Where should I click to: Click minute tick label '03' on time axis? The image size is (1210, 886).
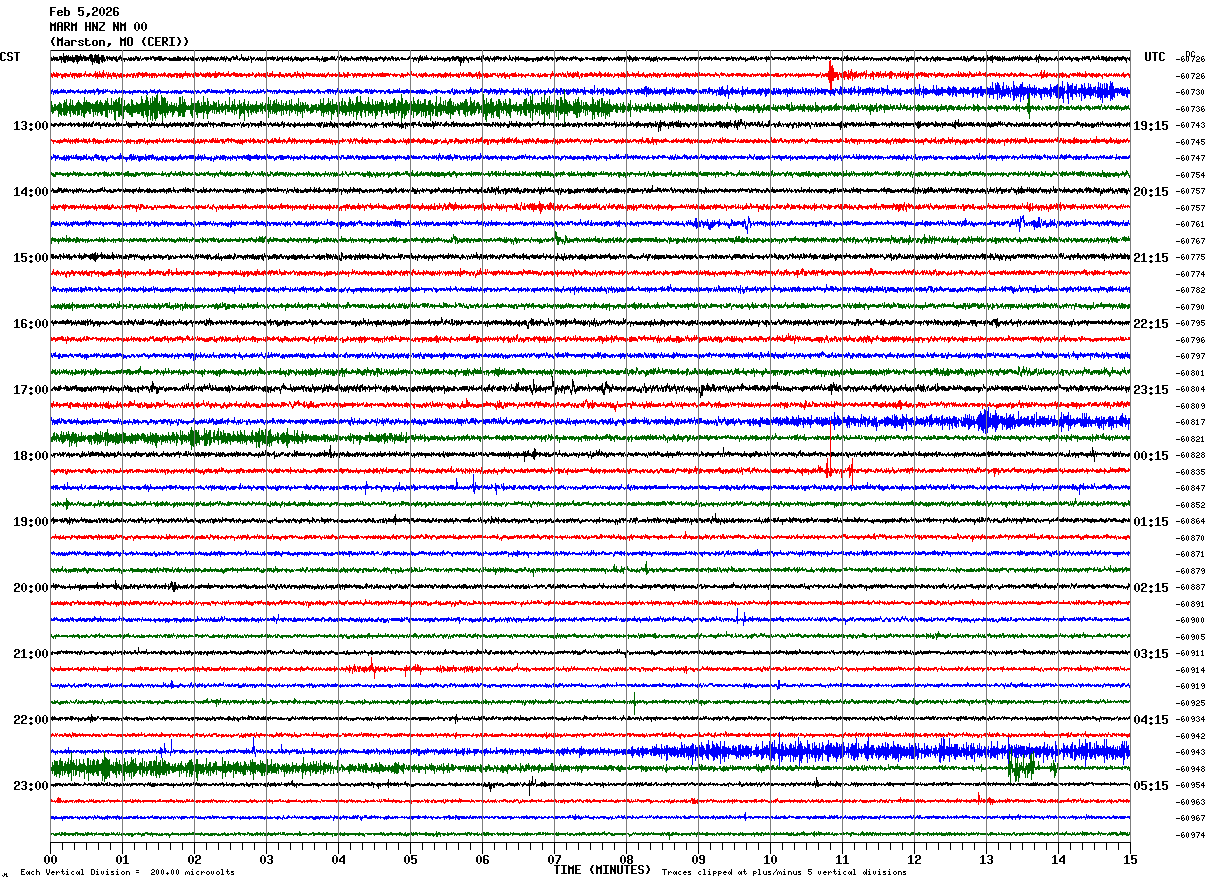(266, 859)
